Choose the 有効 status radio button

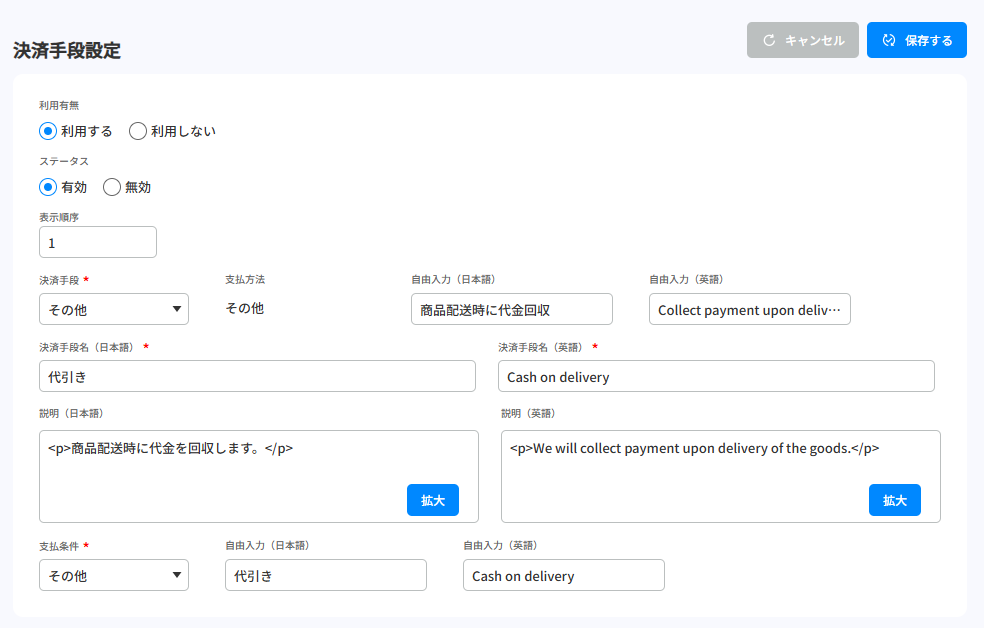pyautogui.click(x=48, y=187)
